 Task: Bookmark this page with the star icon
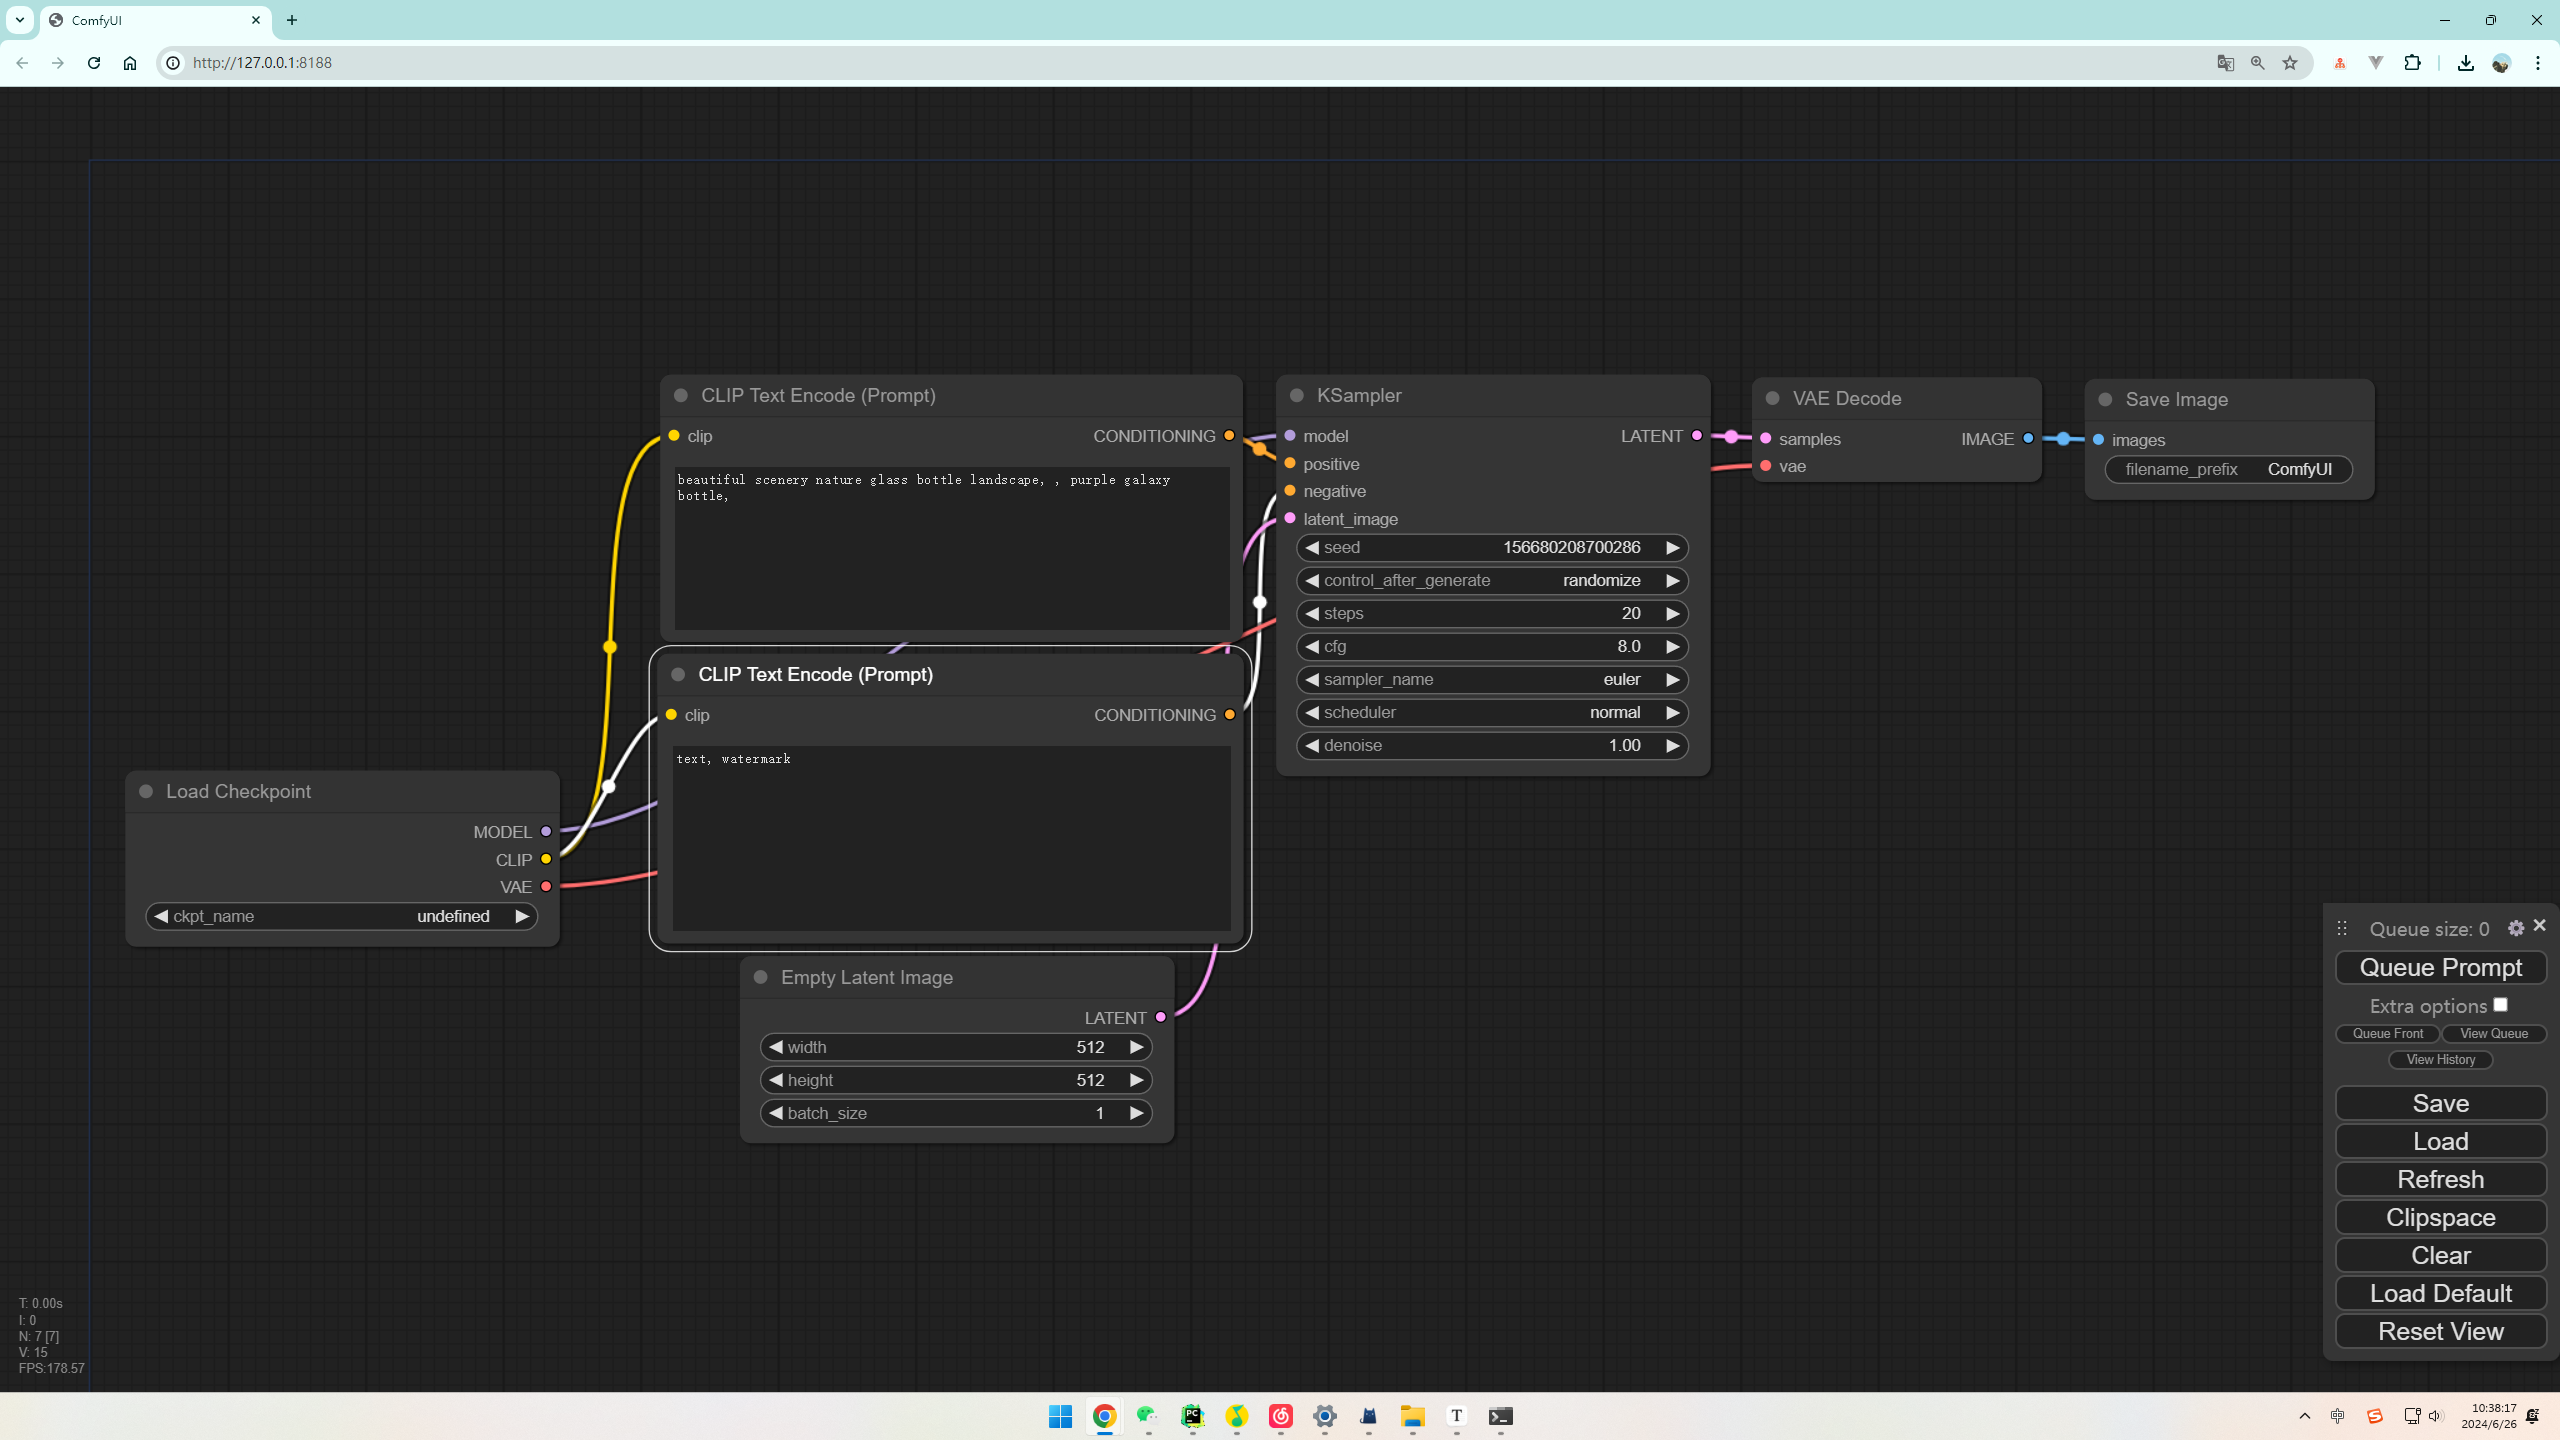2290,62
